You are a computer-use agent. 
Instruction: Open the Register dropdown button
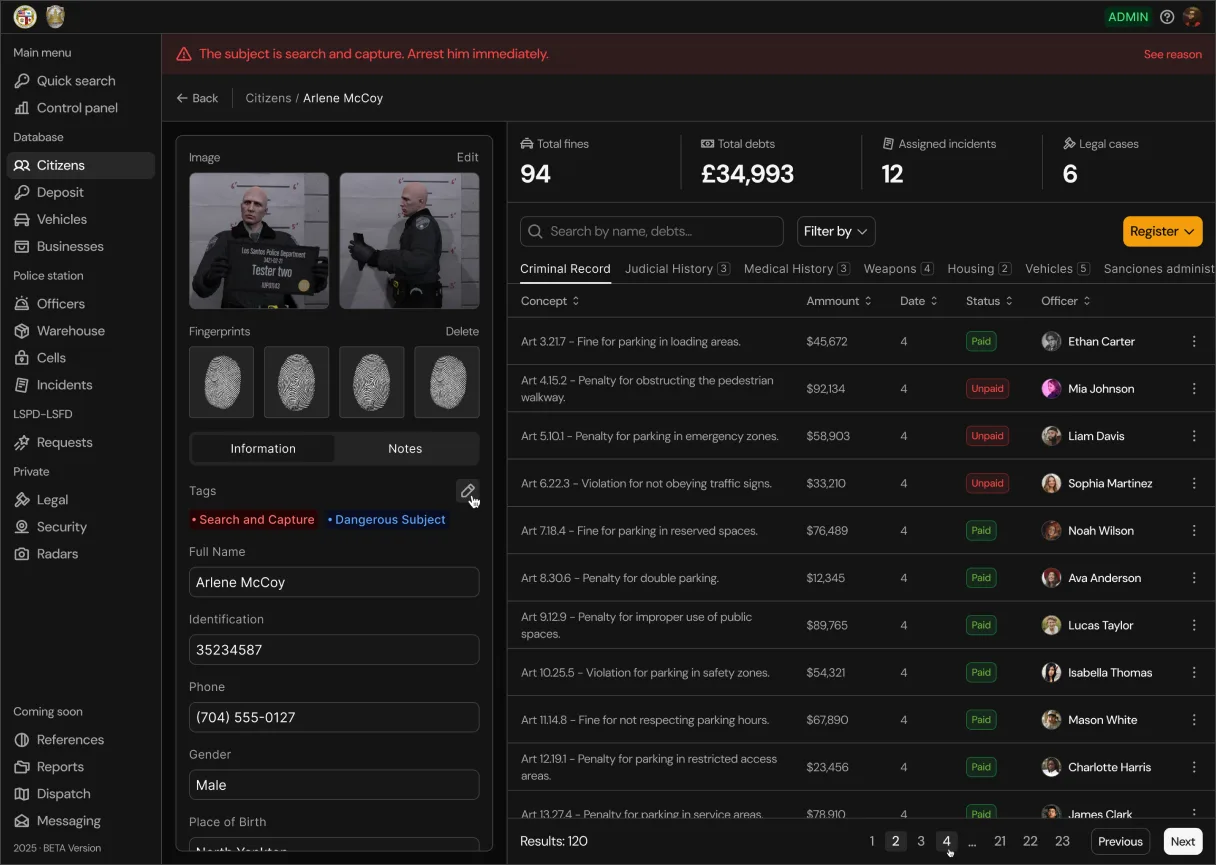(1163, 231)
